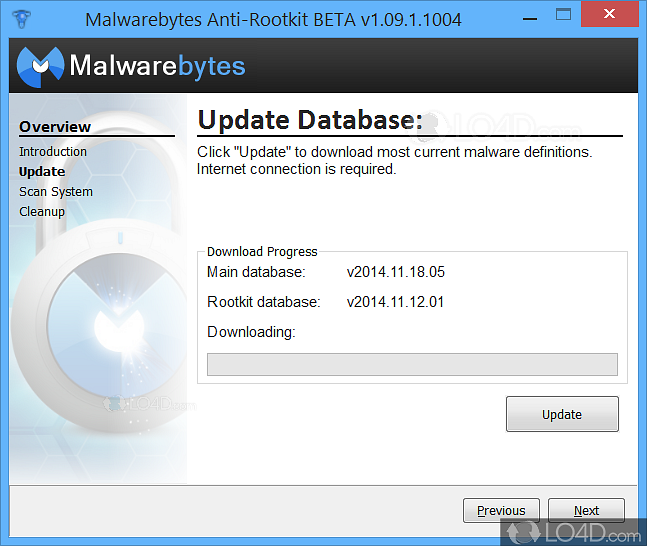Click the 'Rootkit database:' label
The image size is (647, 546).
point(264,302)
